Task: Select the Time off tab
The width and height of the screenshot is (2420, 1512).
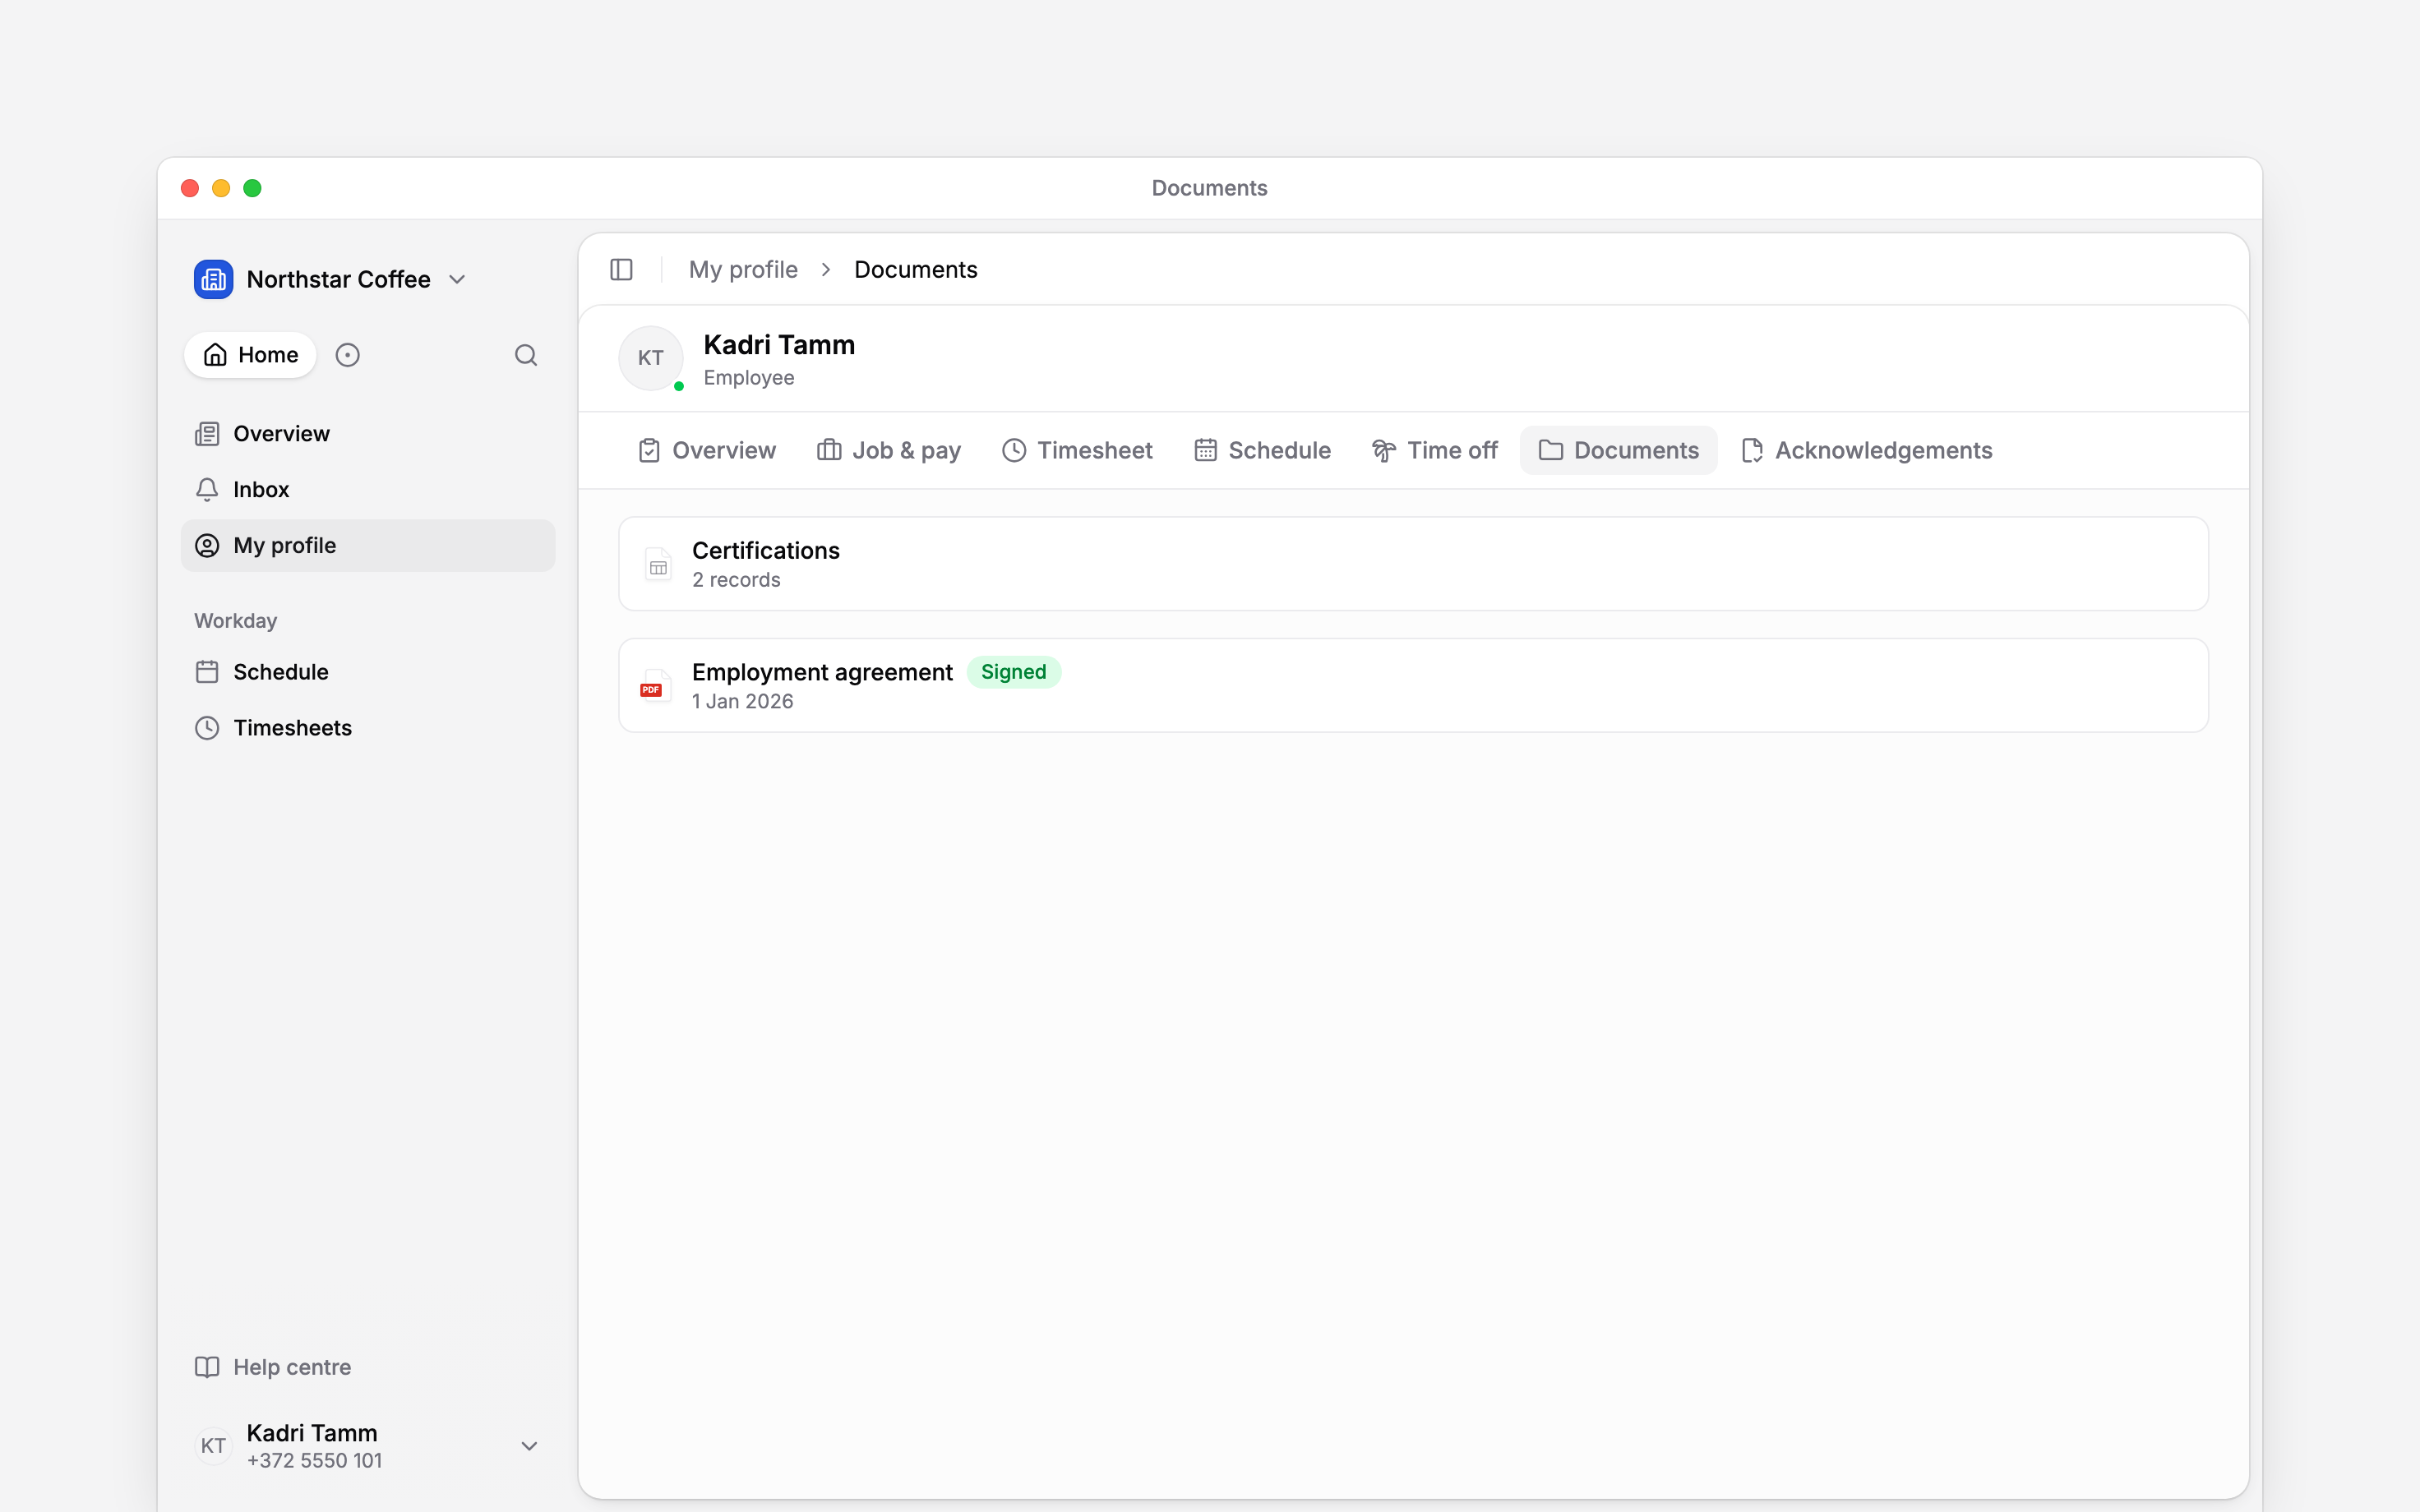Action: click(1435, 451)
